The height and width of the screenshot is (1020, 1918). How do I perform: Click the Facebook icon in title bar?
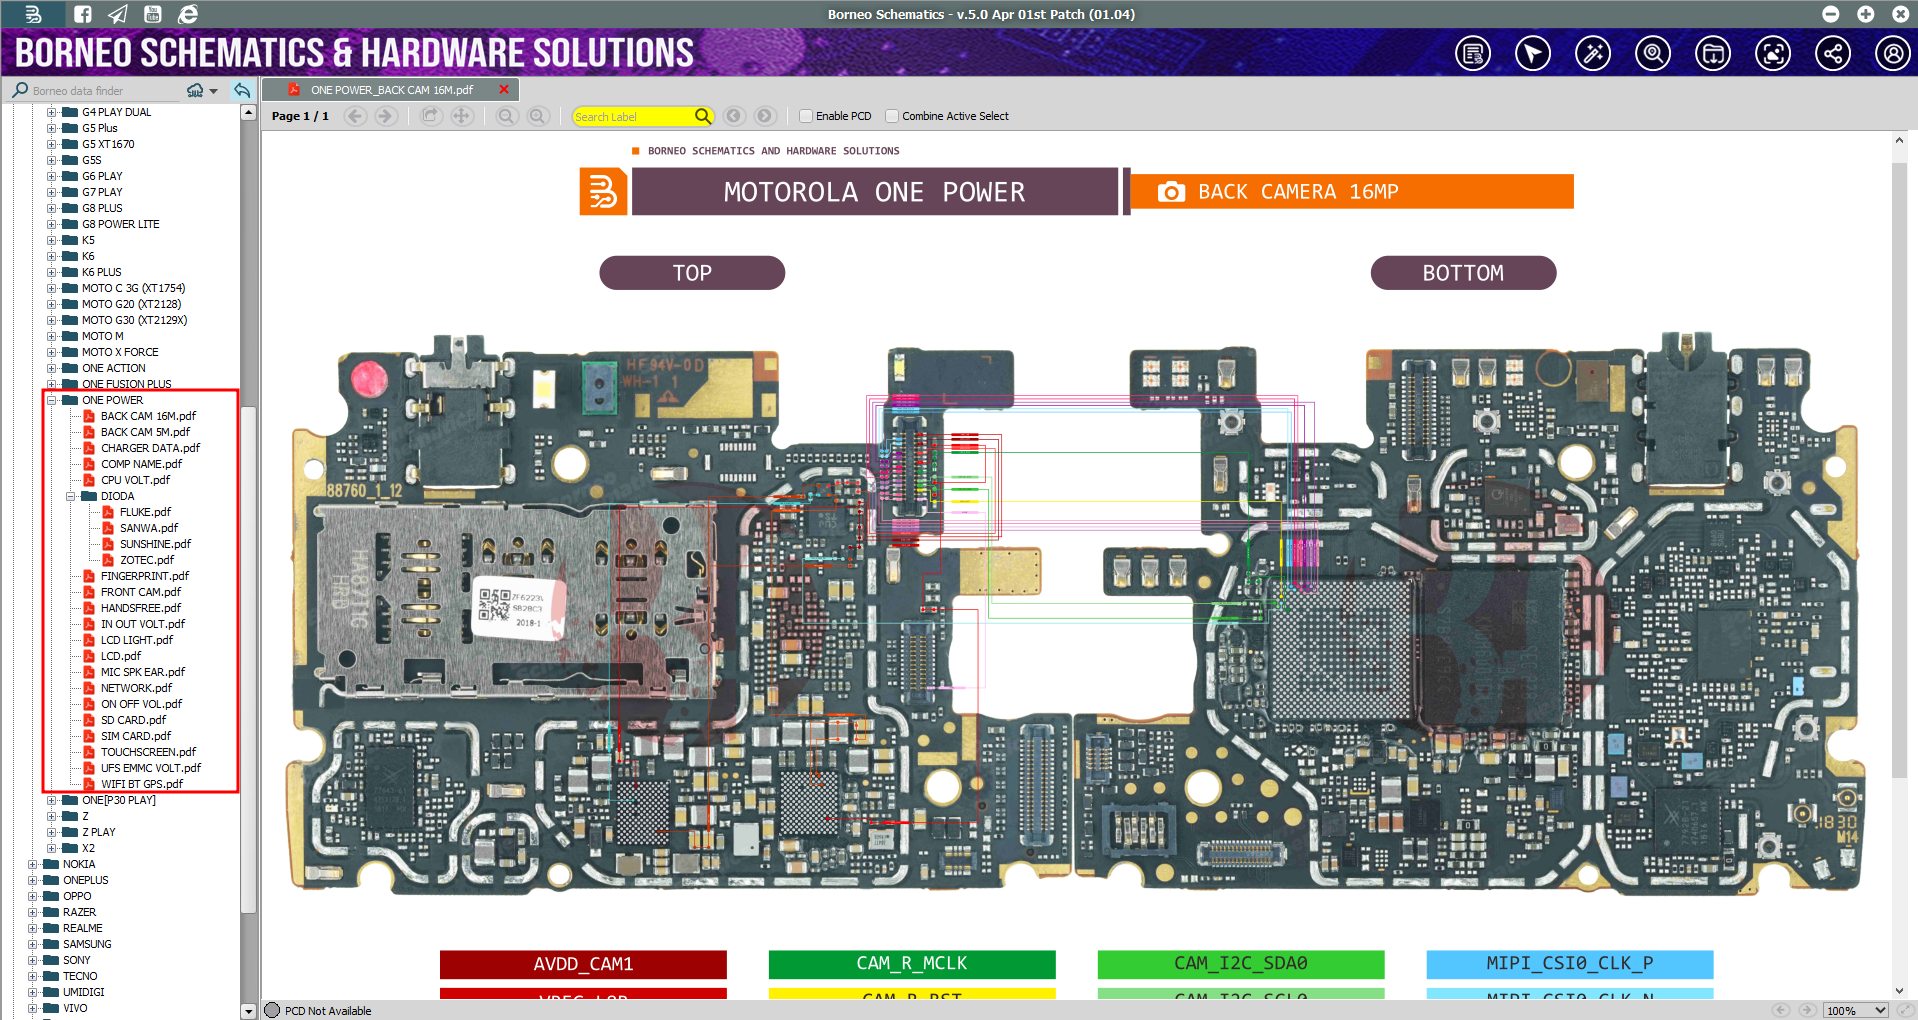(x=83, y=14)
